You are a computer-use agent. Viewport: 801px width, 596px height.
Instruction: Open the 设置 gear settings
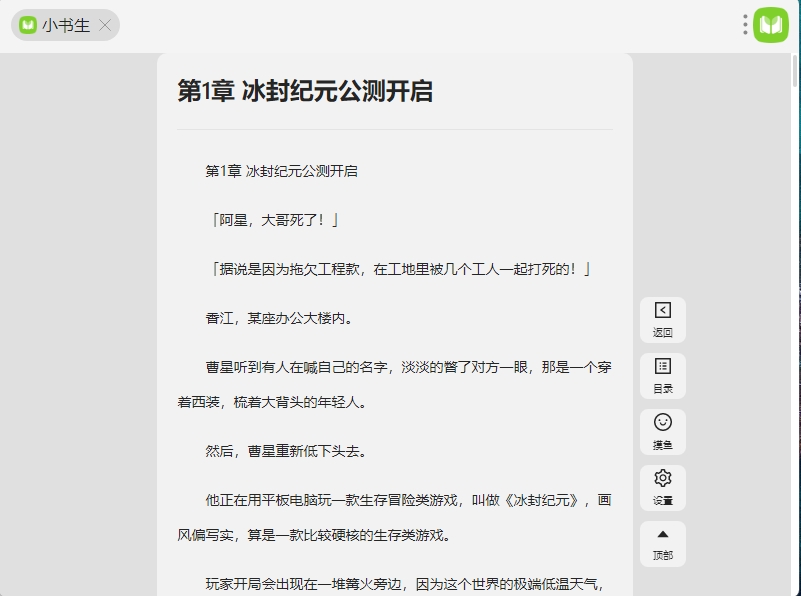[x=663, y=488]
